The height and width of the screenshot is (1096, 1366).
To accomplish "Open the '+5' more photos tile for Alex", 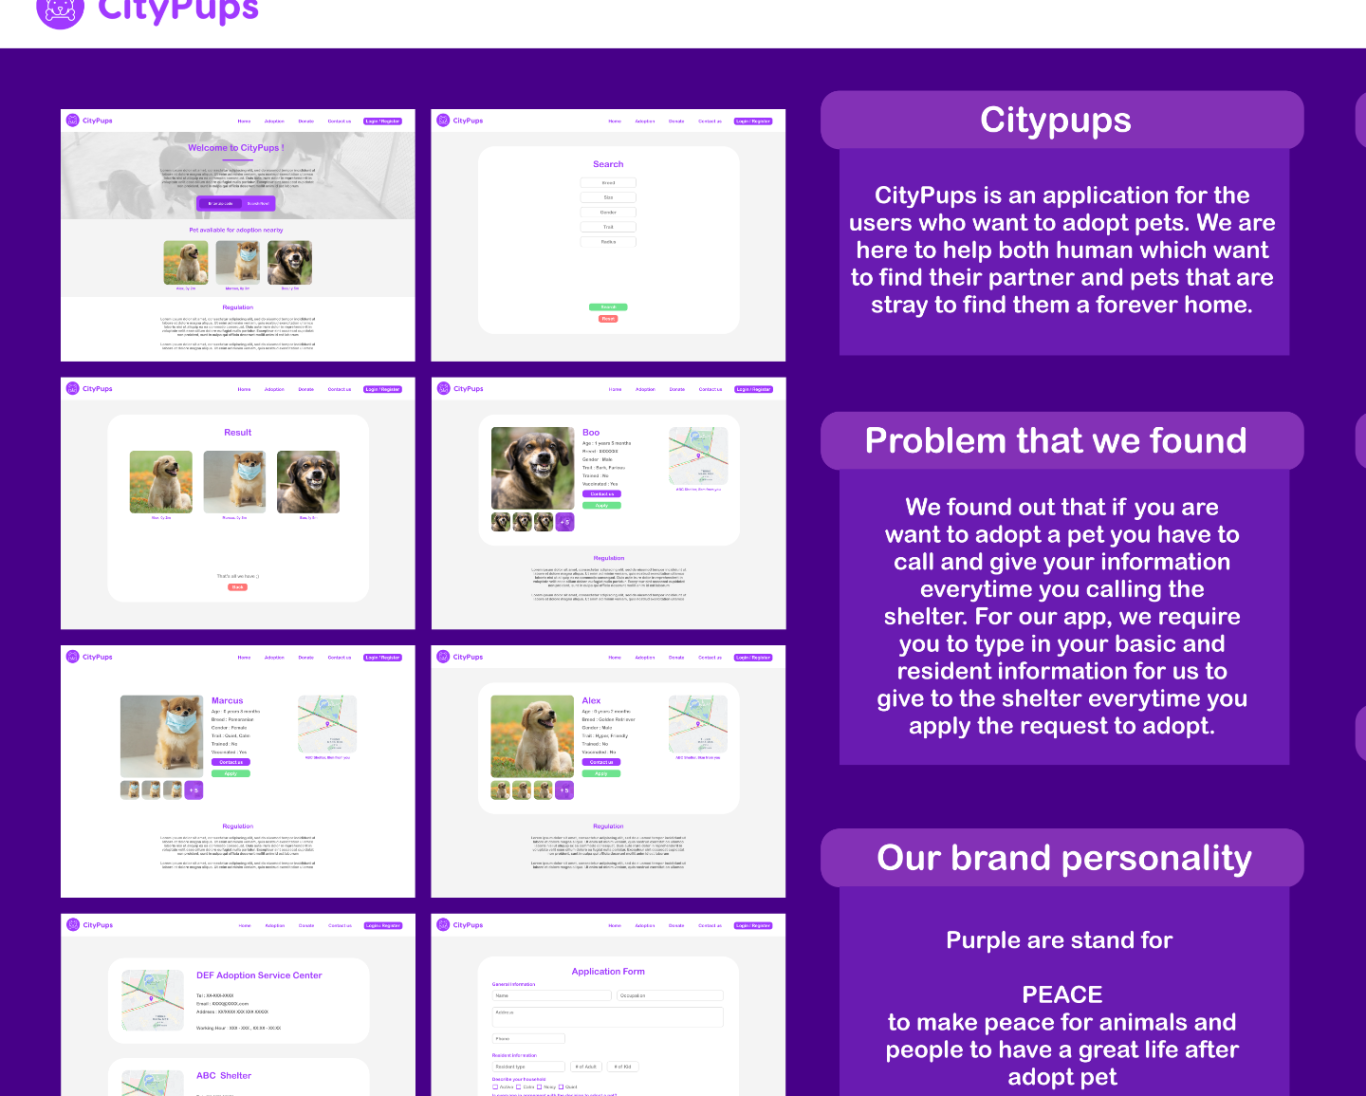I will pyautogui.click(x=565, y=790).
